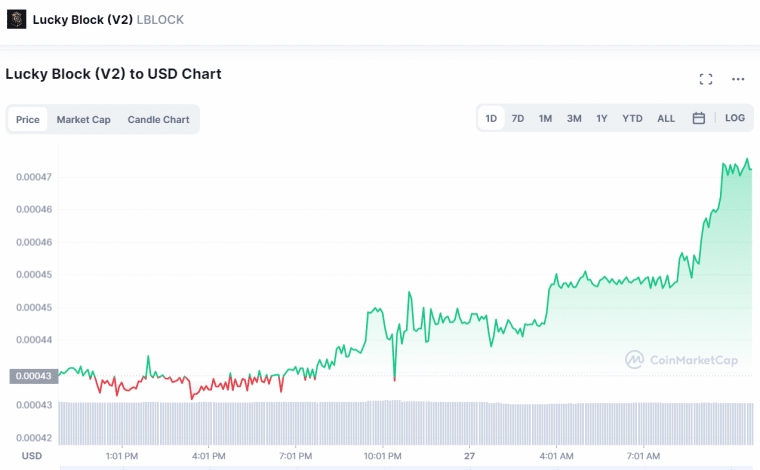The width and height of the screenshot is (760, 470).
Task: Open the three-dots more options menu
Action: pyautogui.click(x=738, y=79)
